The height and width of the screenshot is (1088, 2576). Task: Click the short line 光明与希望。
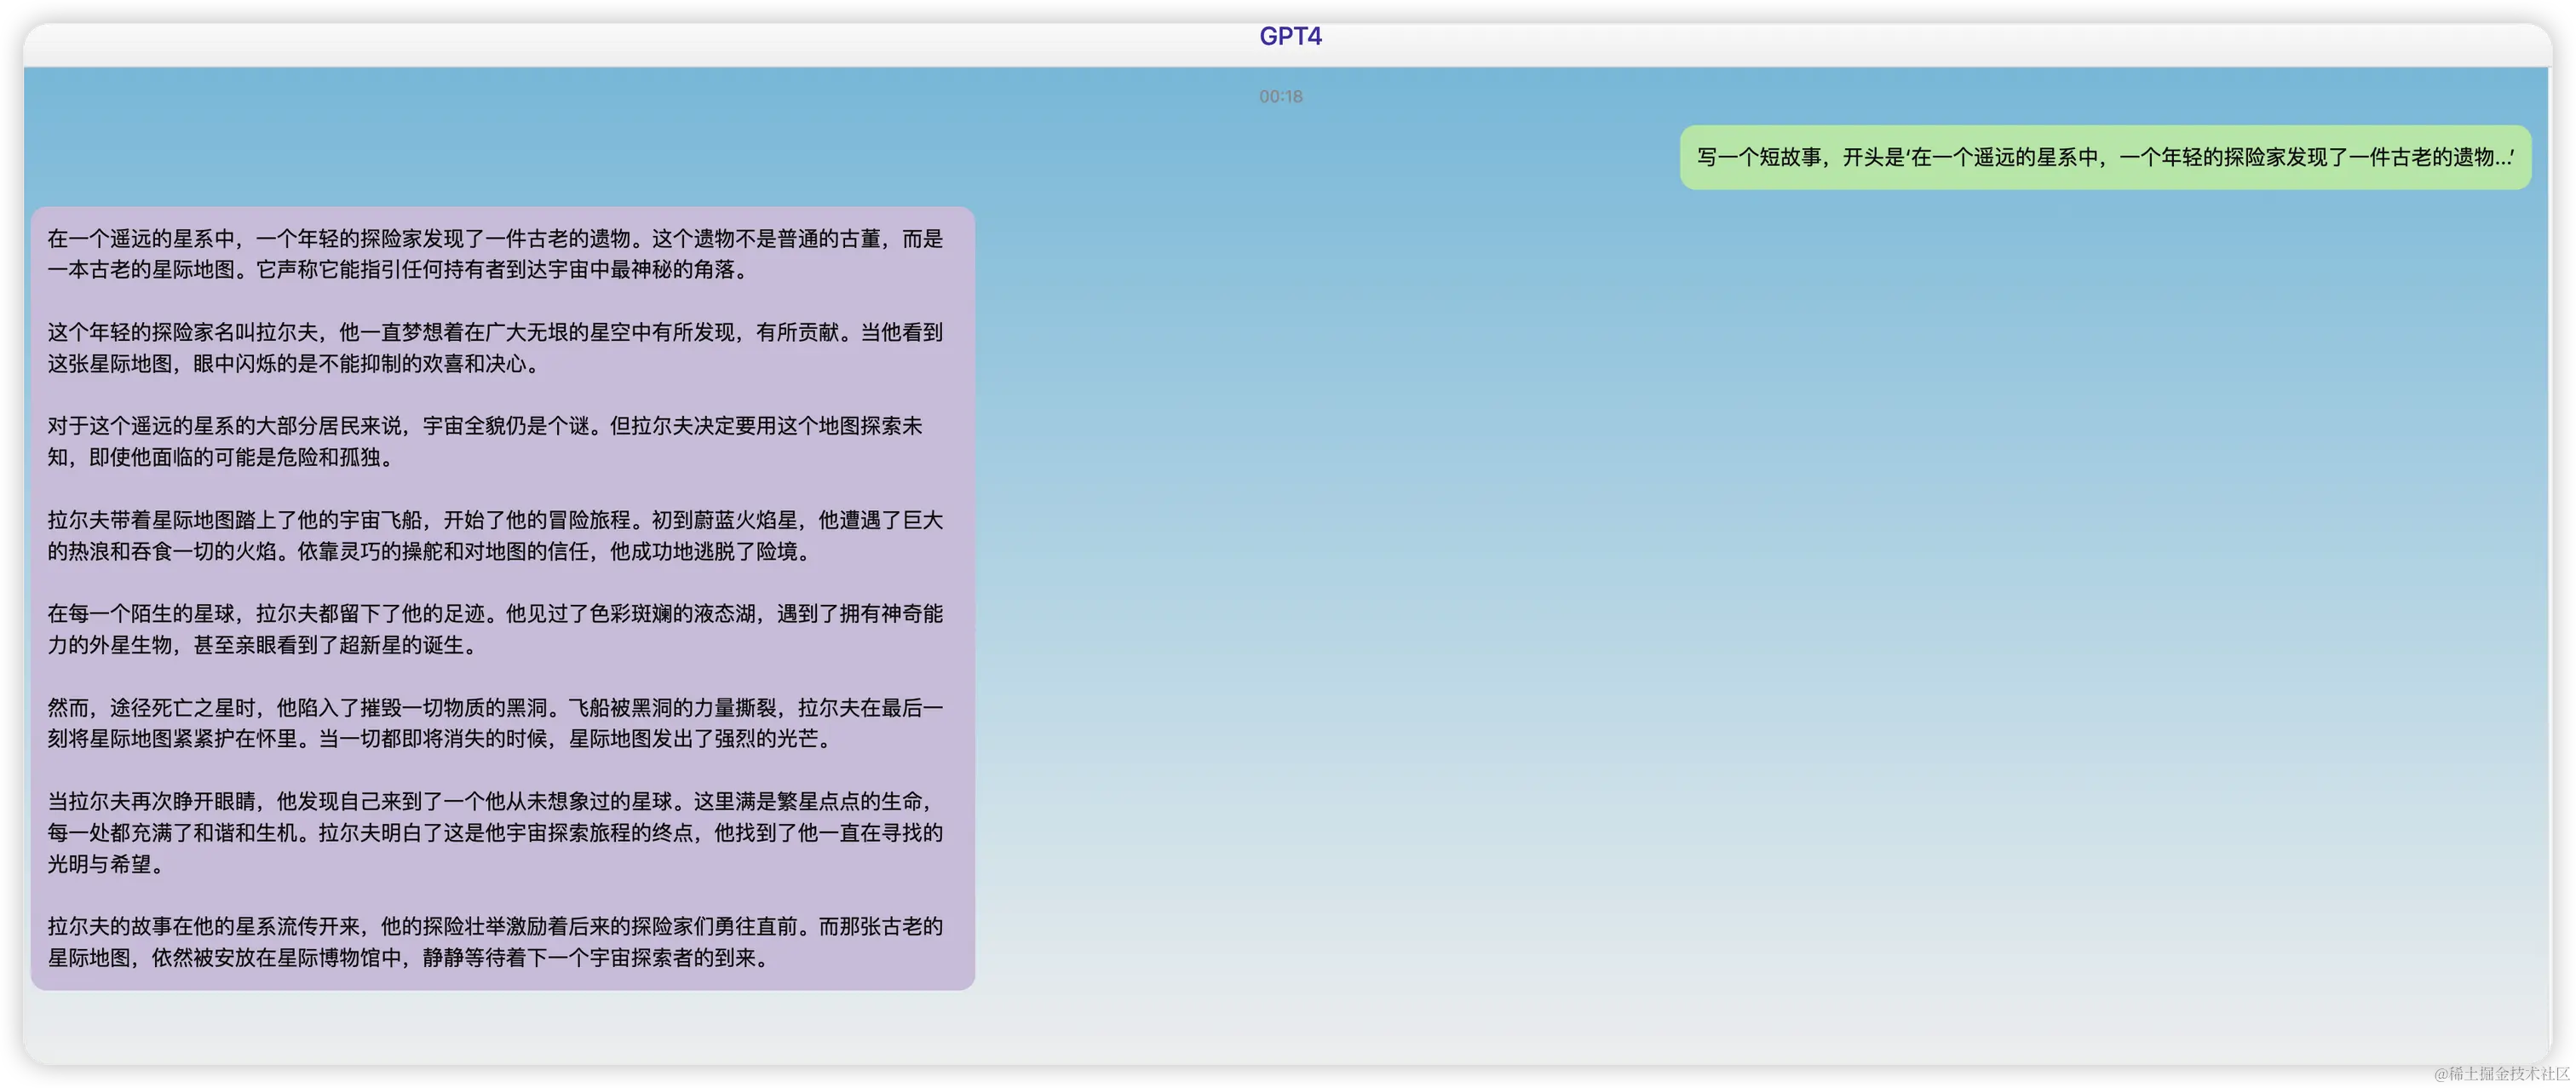tap(106, 863)
